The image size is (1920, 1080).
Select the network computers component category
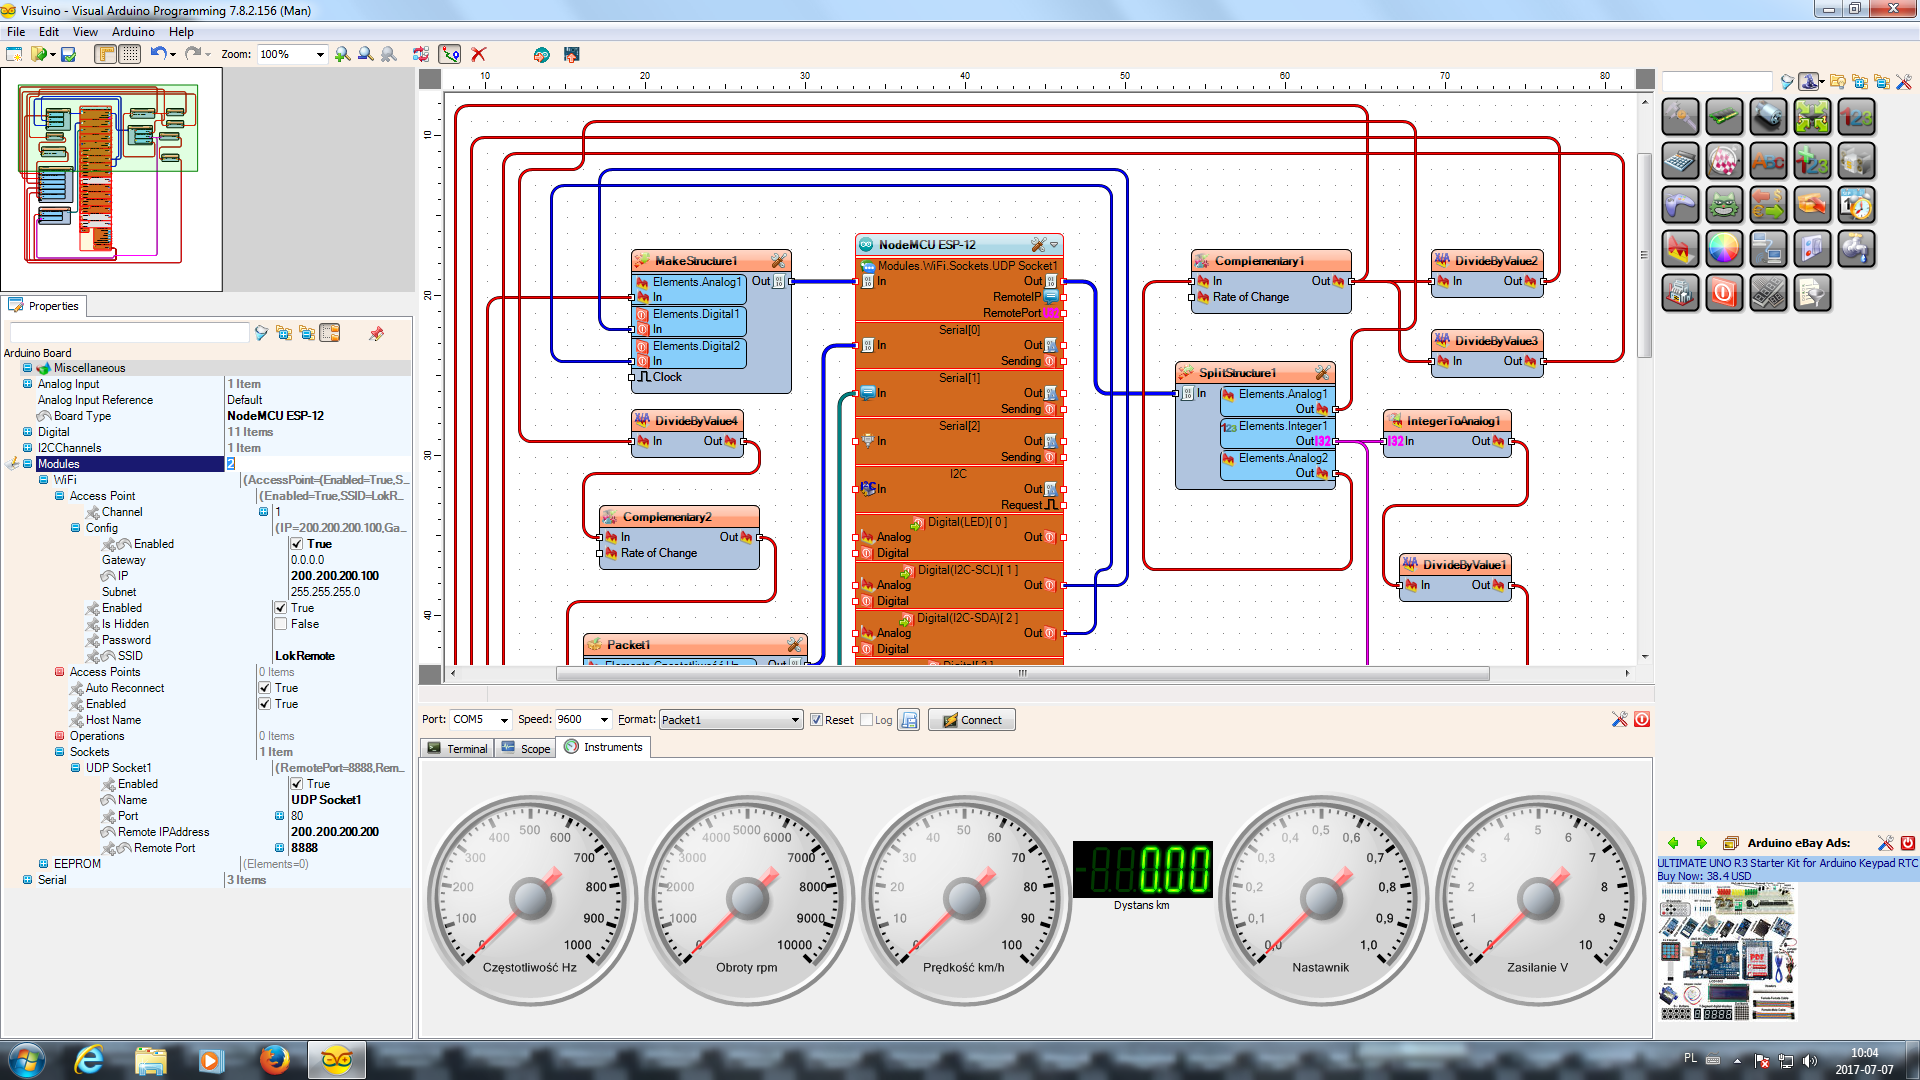click(1768, 249)
